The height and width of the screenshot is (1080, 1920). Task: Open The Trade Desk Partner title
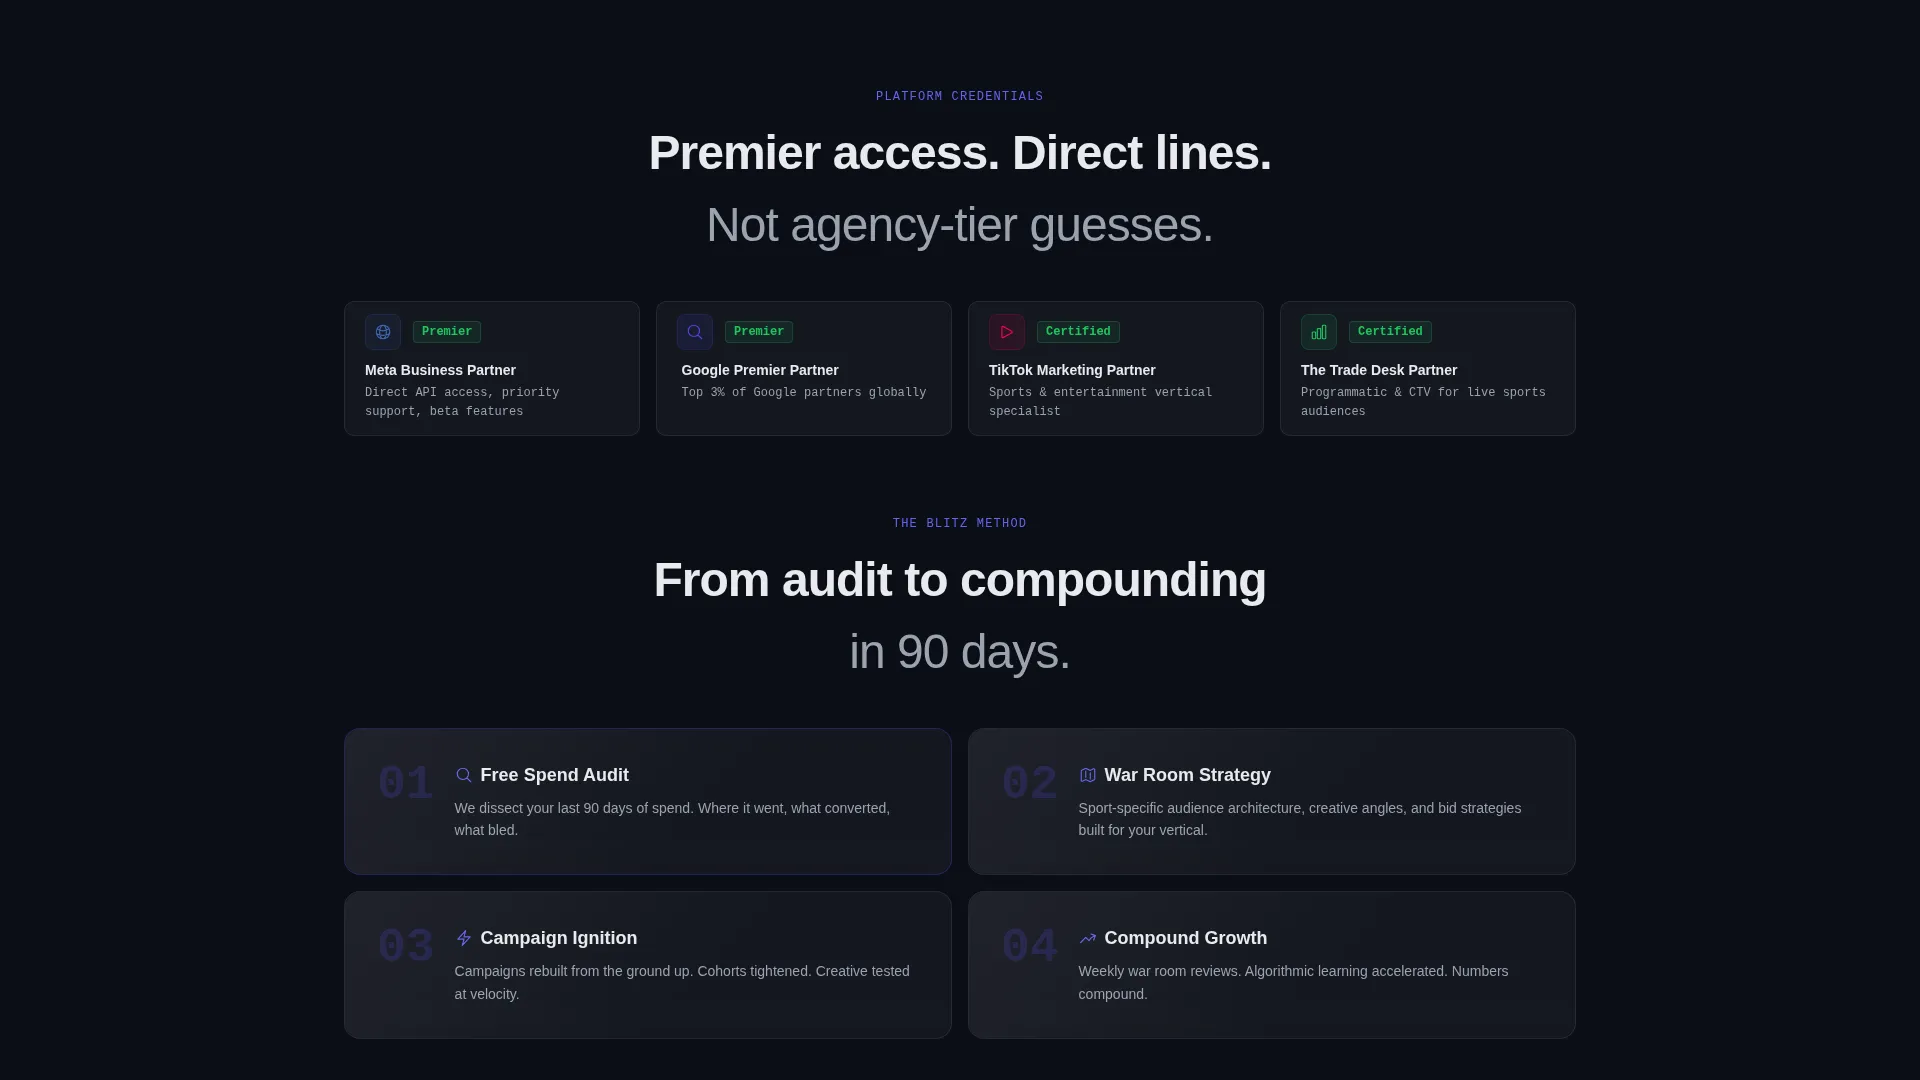[x=1379, y=370]
